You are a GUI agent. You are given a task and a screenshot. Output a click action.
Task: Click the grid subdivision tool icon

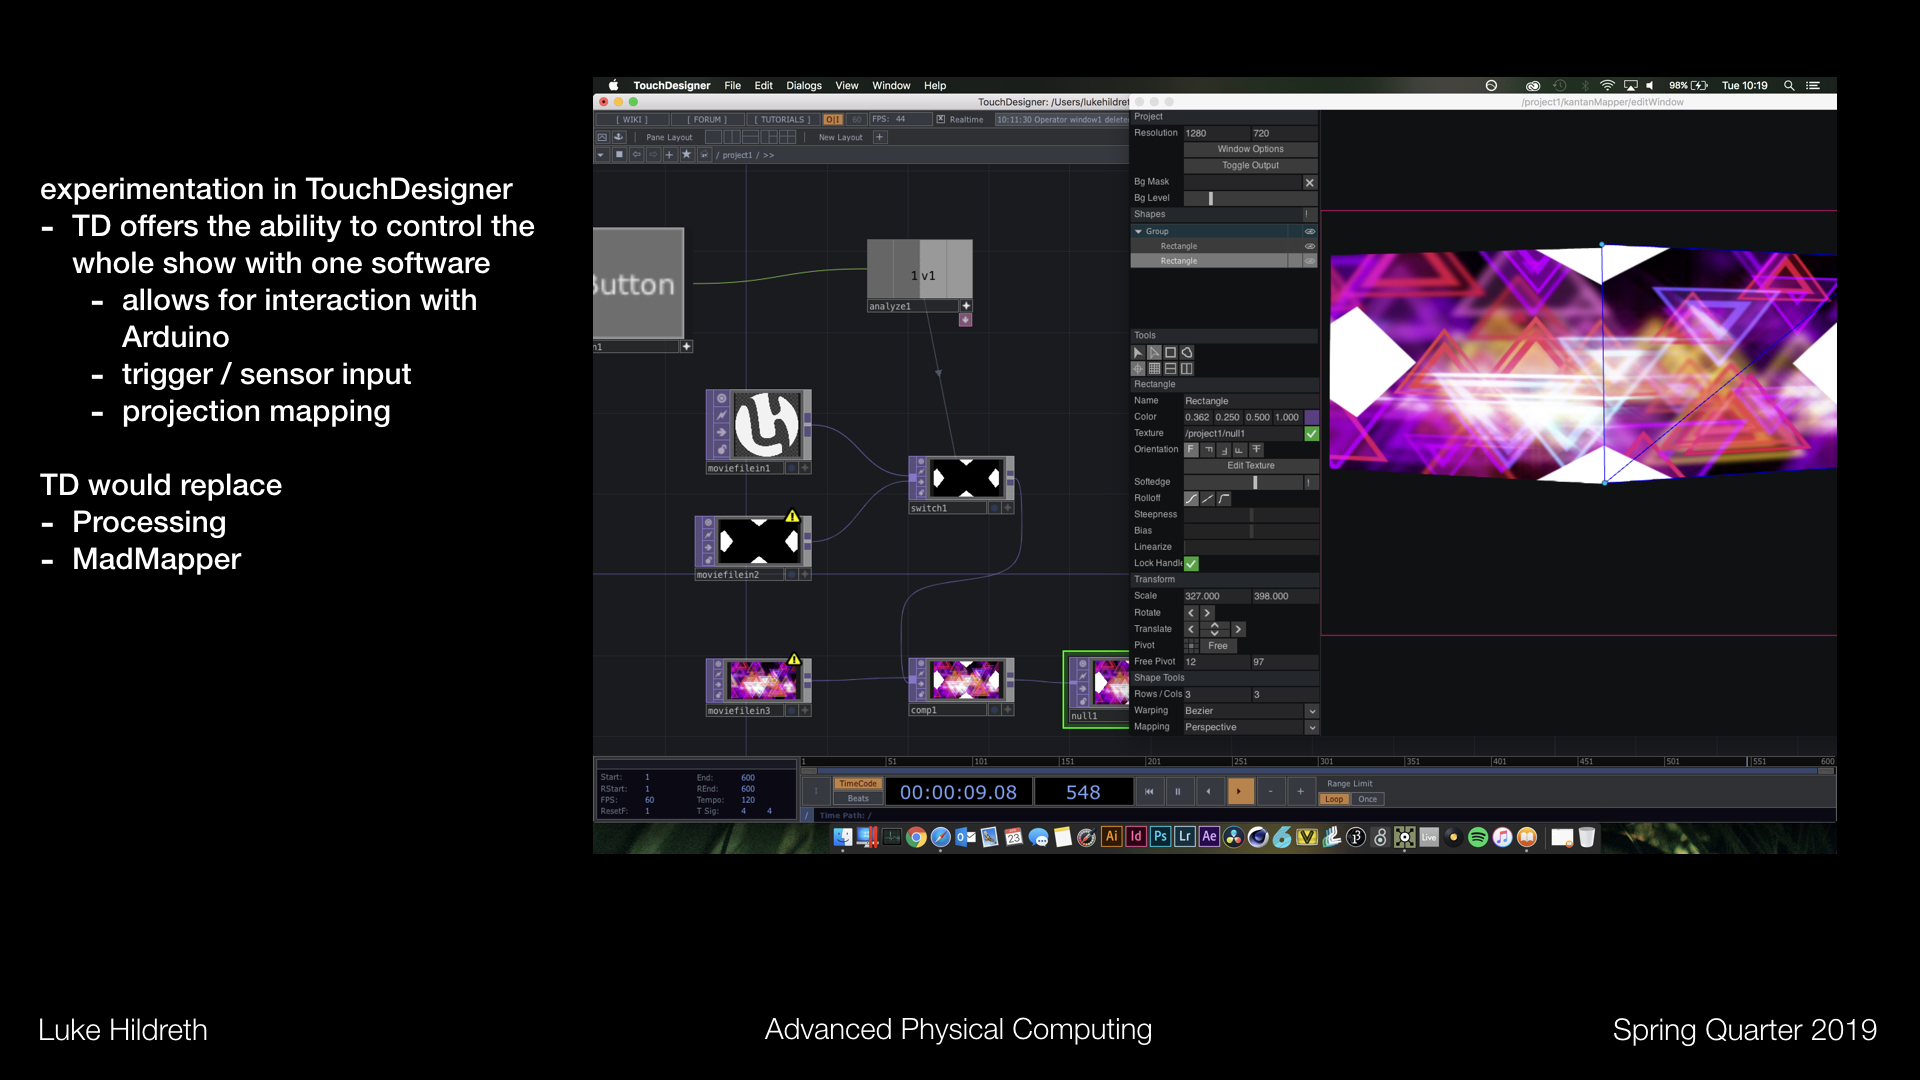(1154, 369)
